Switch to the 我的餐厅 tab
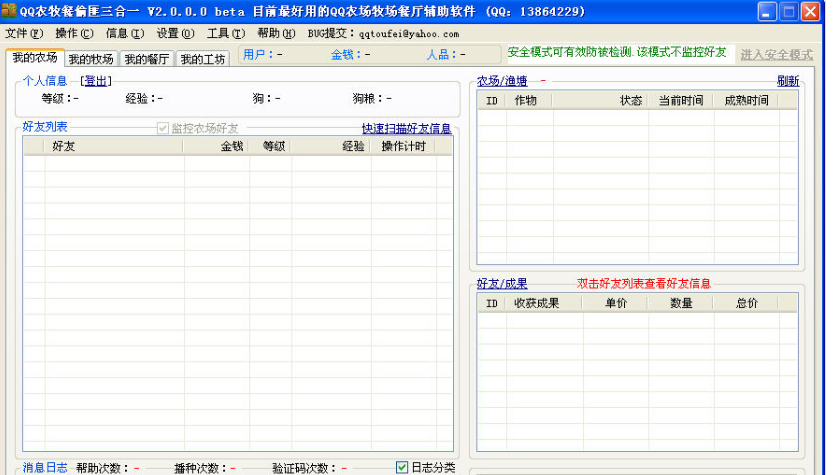Viewport: 834px width, 475px height. click(147, 59)
